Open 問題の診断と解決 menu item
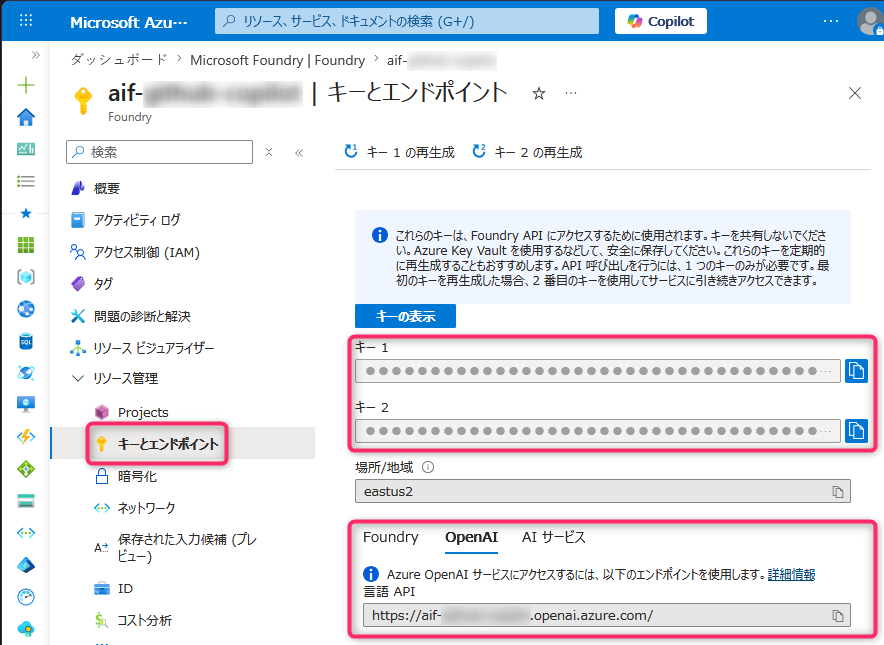Screen dimensions: 884x645 click(142, 316)
